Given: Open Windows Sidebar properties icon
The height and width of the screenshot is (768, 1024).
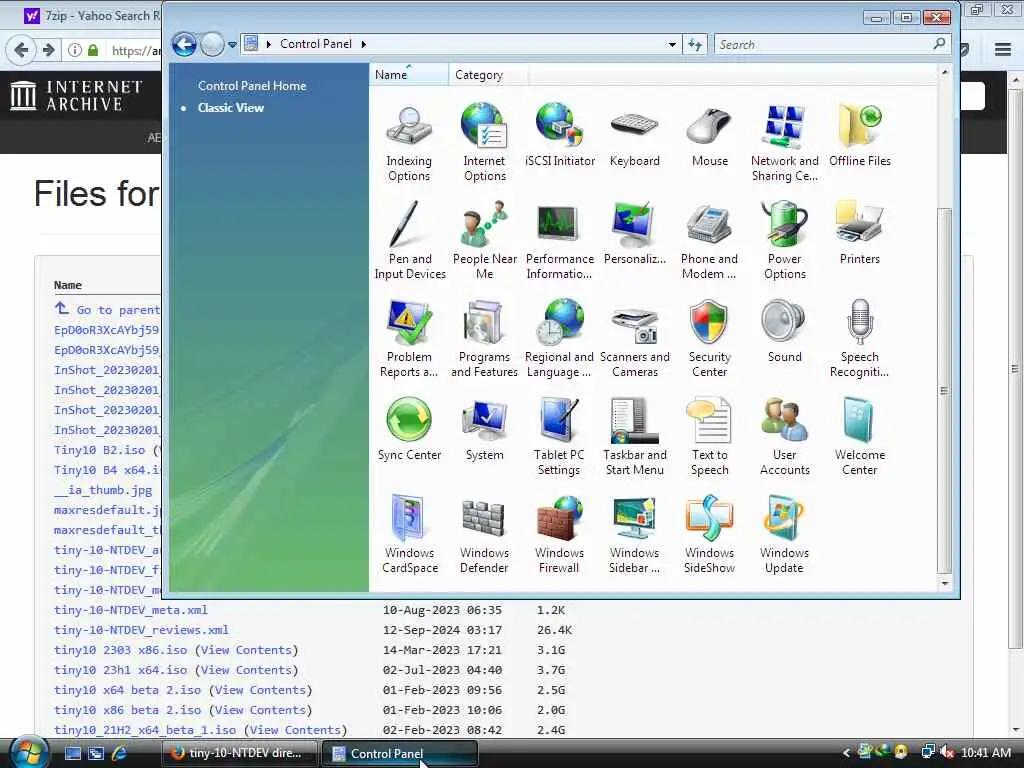Looking at the screenshot, I should 634,534.
